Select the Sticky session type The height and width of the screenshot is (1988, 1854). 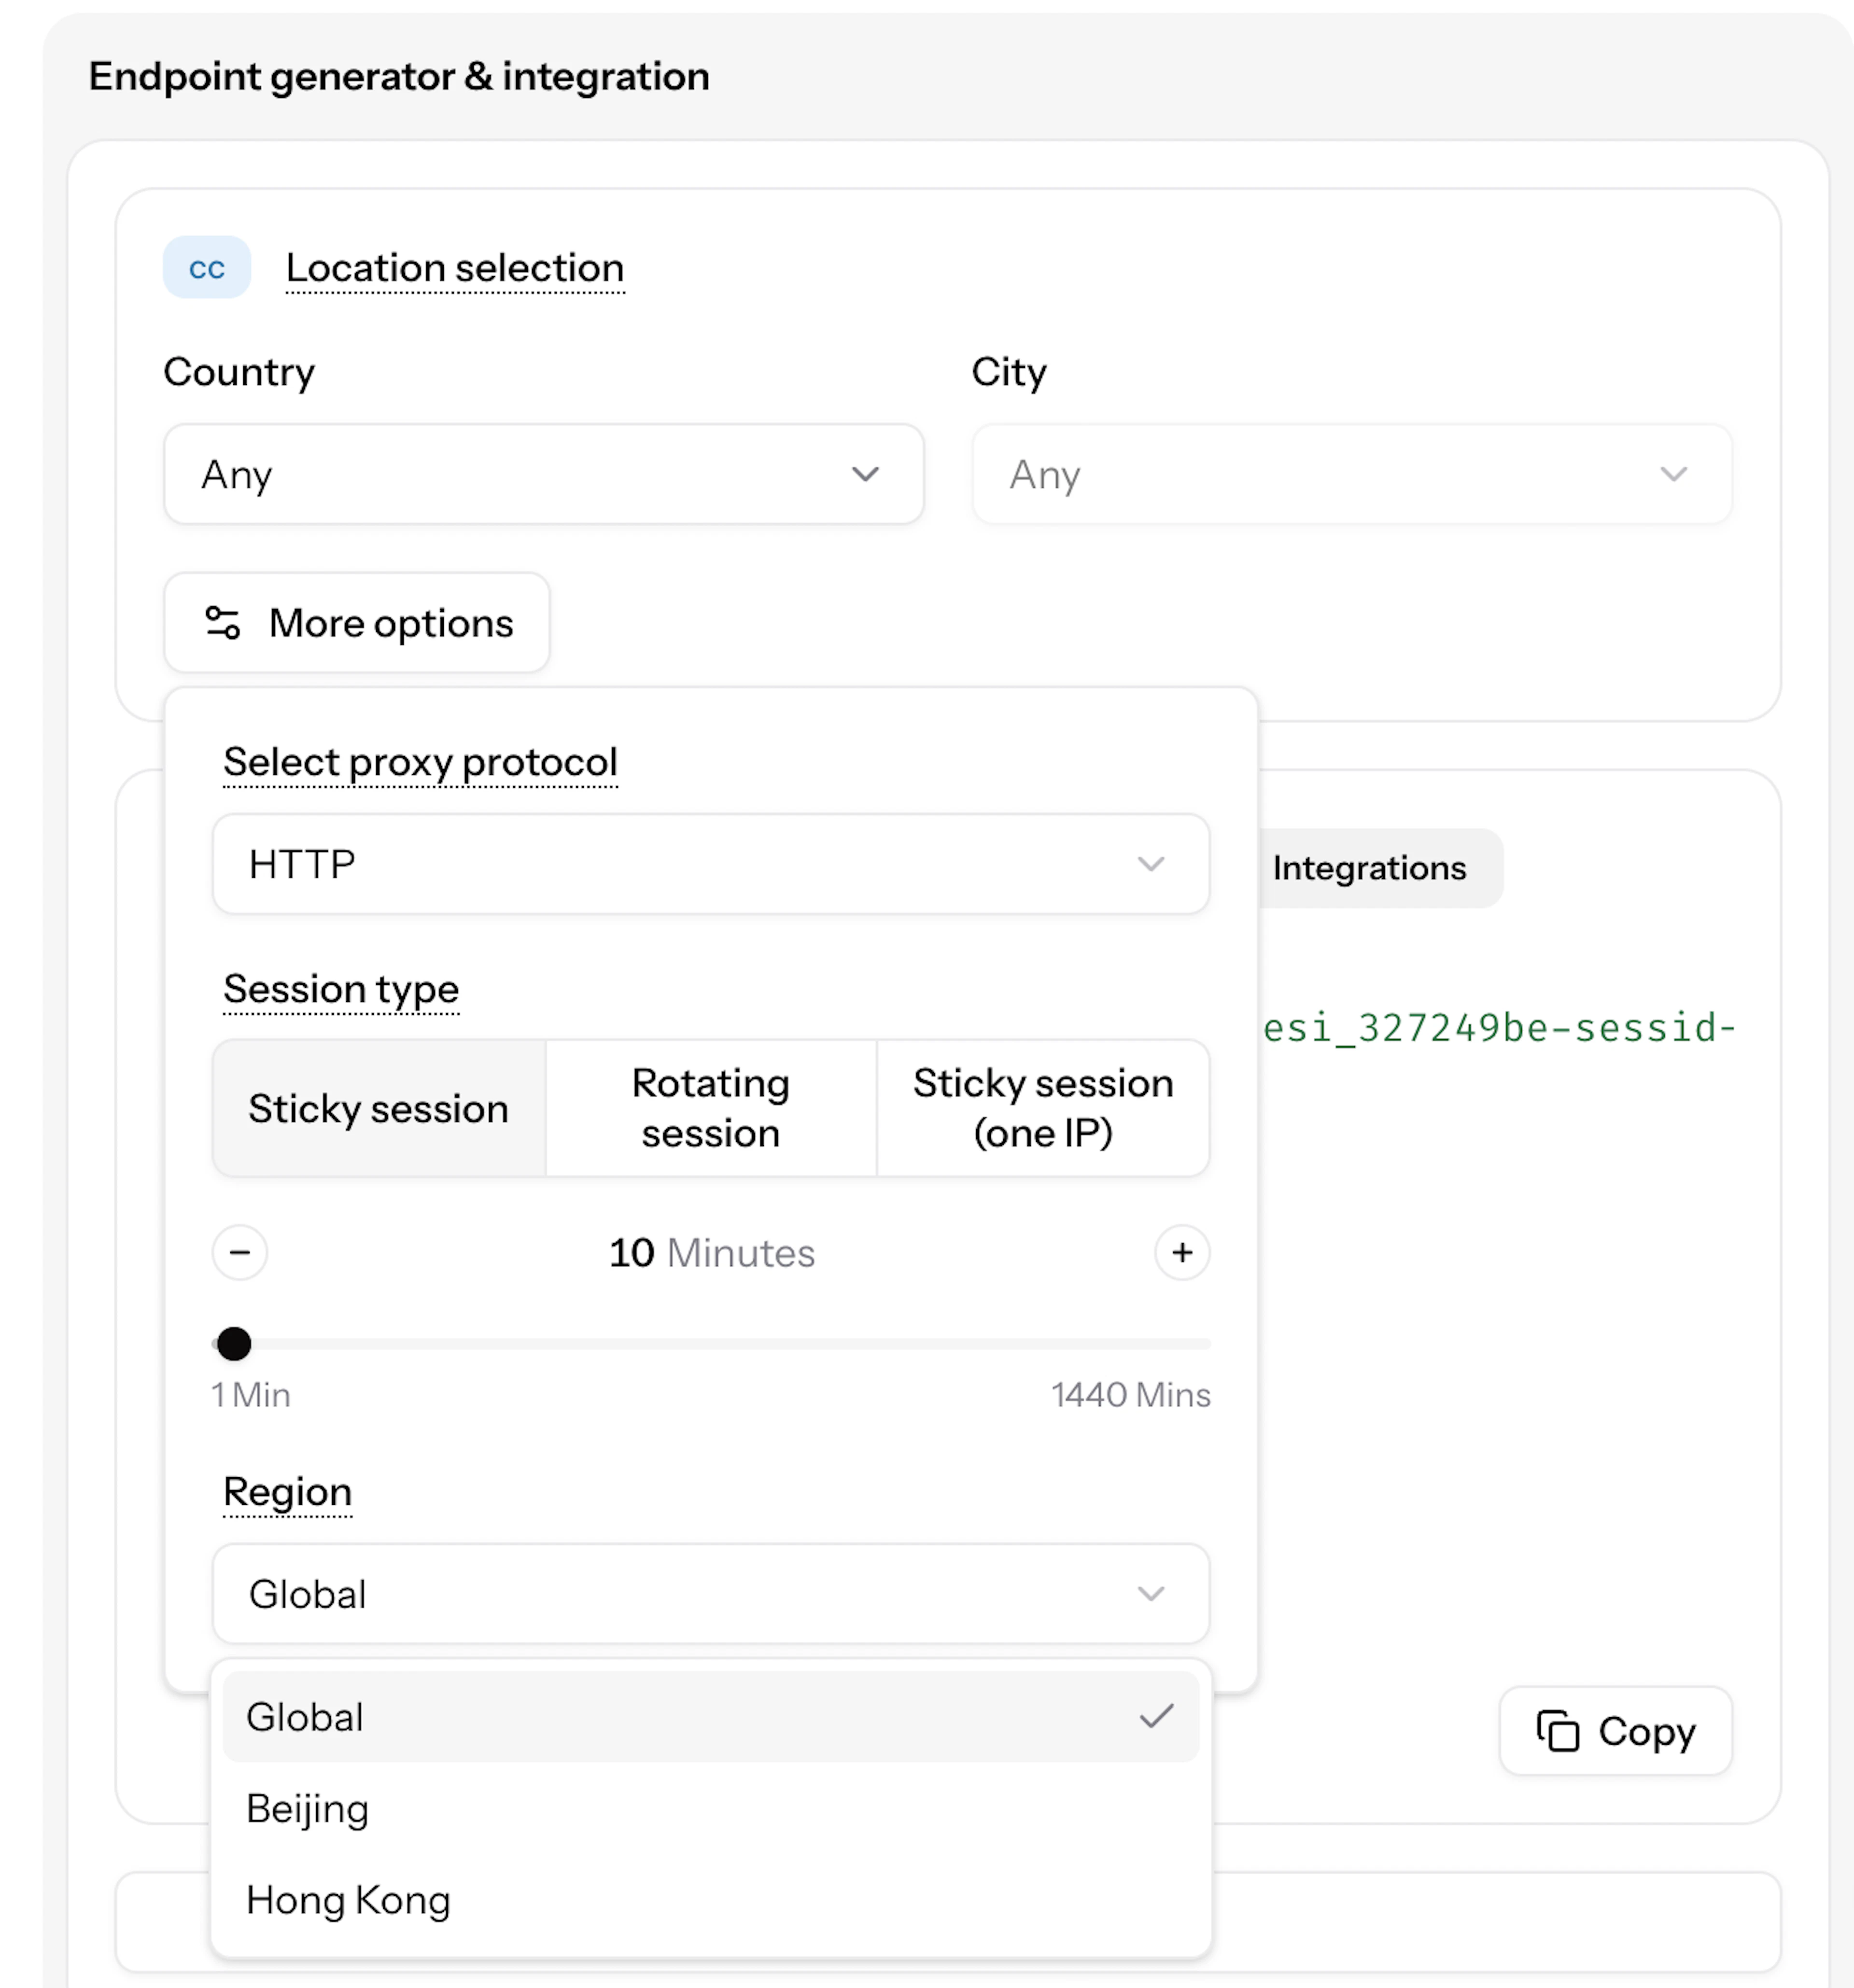[x=379, y=1108]
